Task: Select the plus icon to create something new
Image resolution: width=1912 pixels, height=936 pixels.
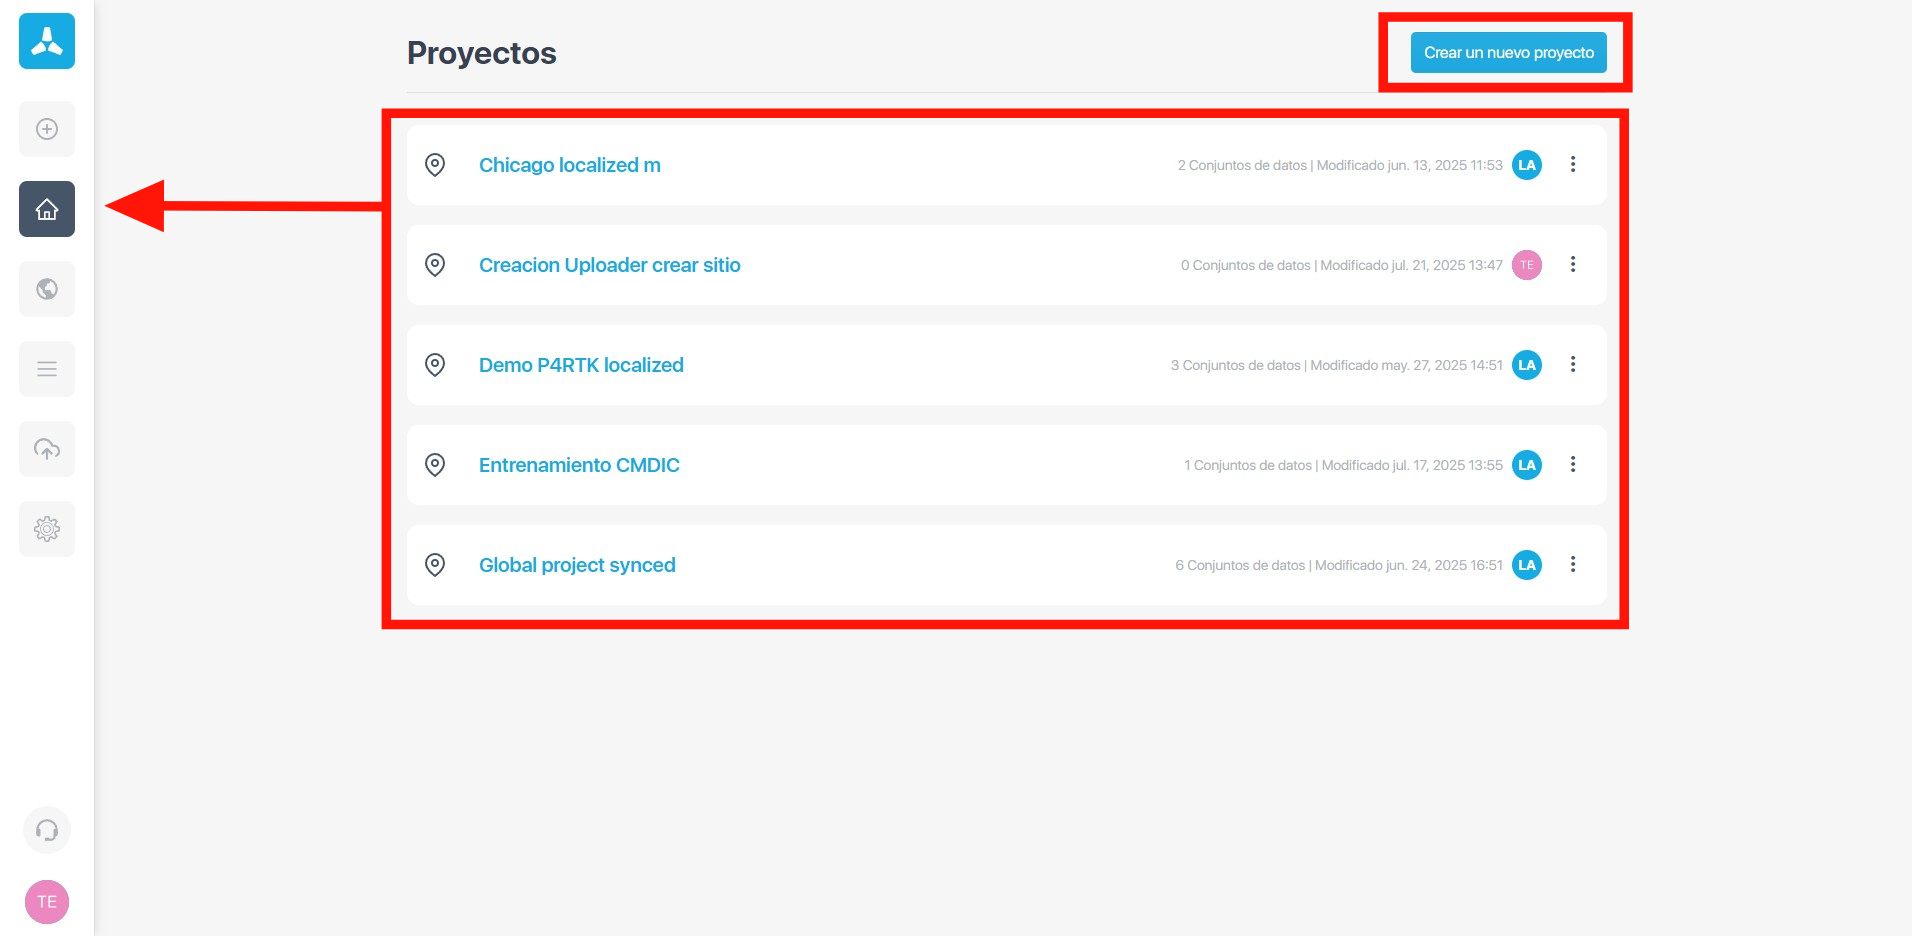Action: 46,129
